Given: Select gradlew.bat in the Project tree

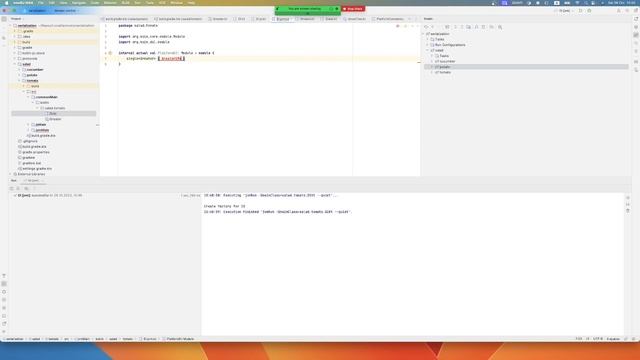Looking at the screenshot, I should 31,163.
